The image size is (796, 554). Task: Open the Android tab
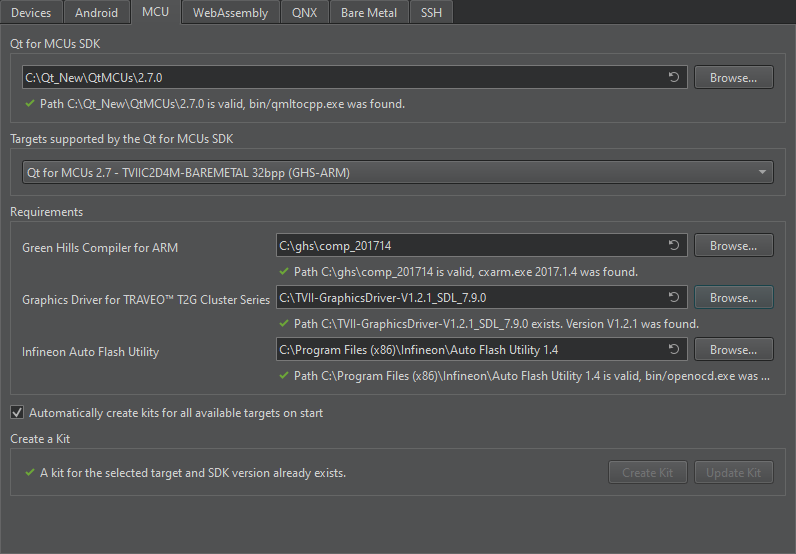point(97,12)
